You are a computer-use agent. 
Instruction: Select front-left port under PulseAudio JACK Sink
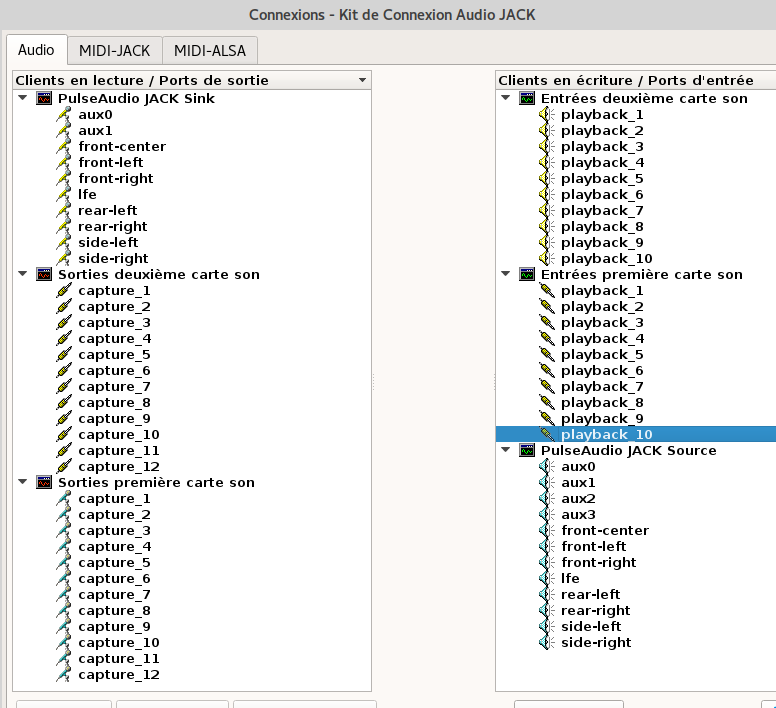[x=111, y=163]
